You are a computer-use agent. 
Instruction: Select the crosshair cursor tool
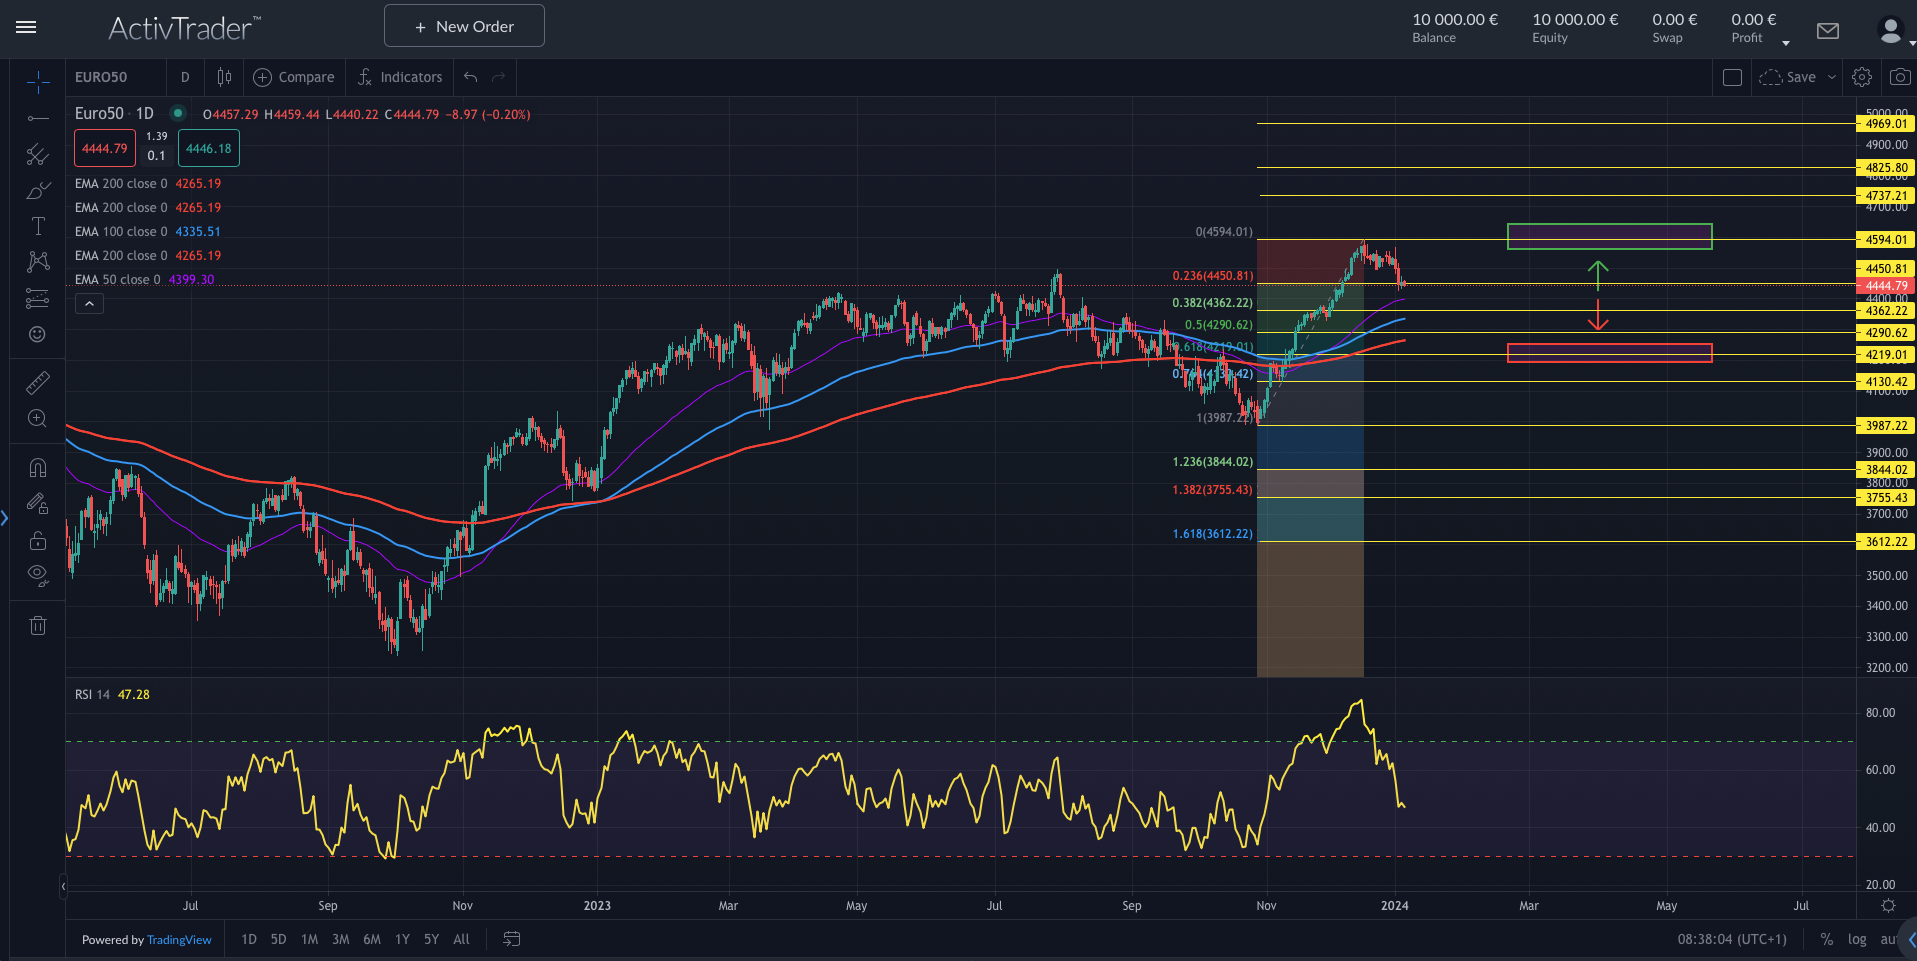(37, 82)
